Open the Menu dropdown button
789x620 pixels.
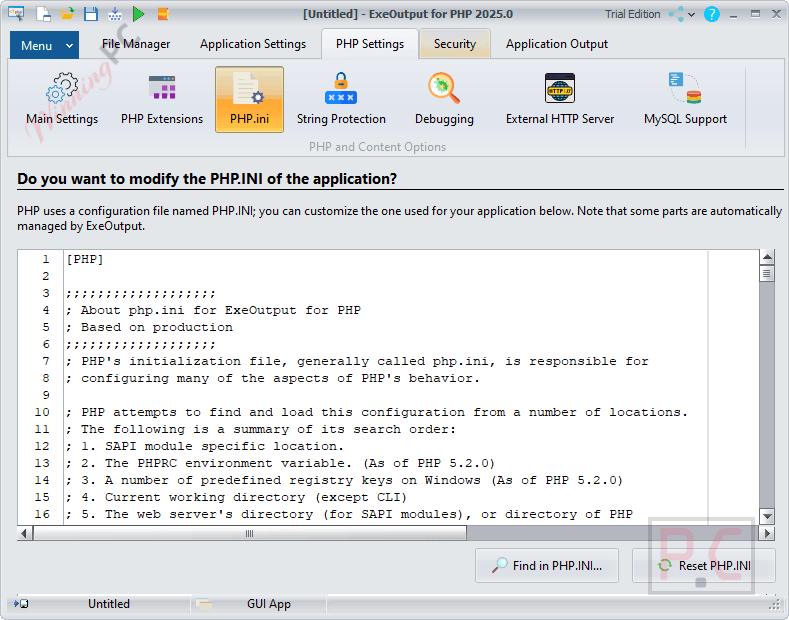click(44, 45)
